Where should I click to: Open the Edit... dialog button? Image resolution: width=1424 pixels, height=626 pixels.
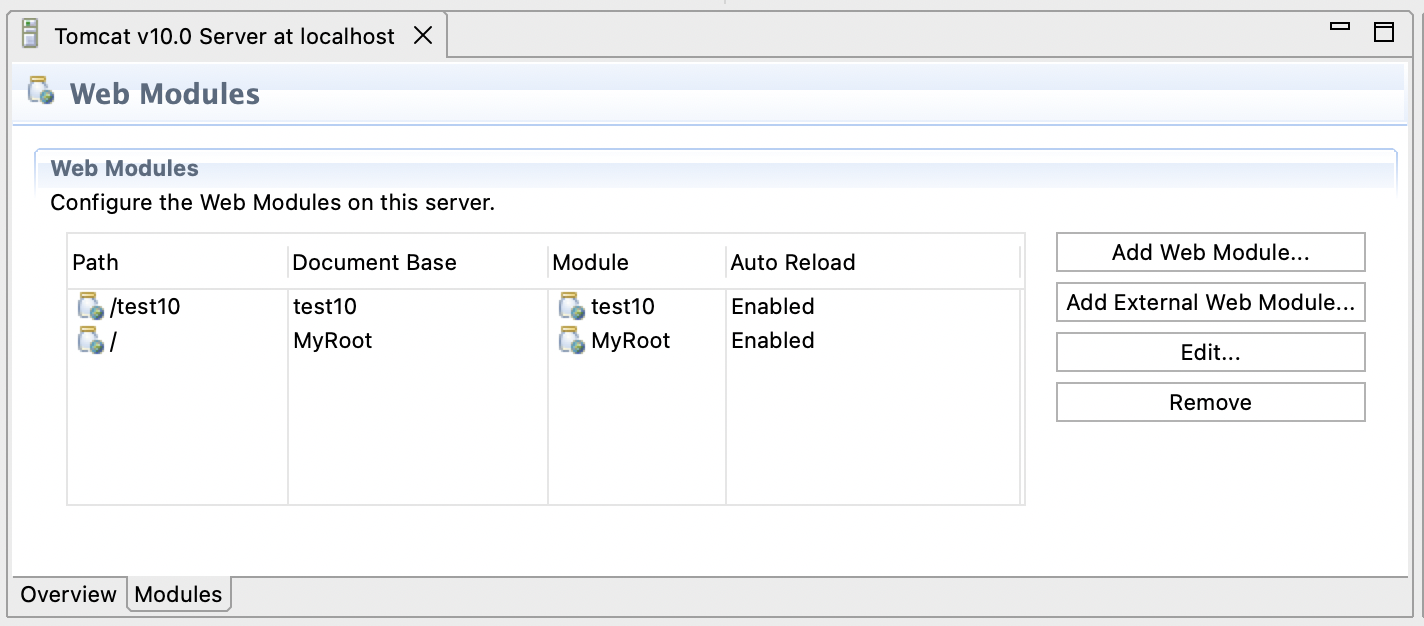(x=1210, y=352)
